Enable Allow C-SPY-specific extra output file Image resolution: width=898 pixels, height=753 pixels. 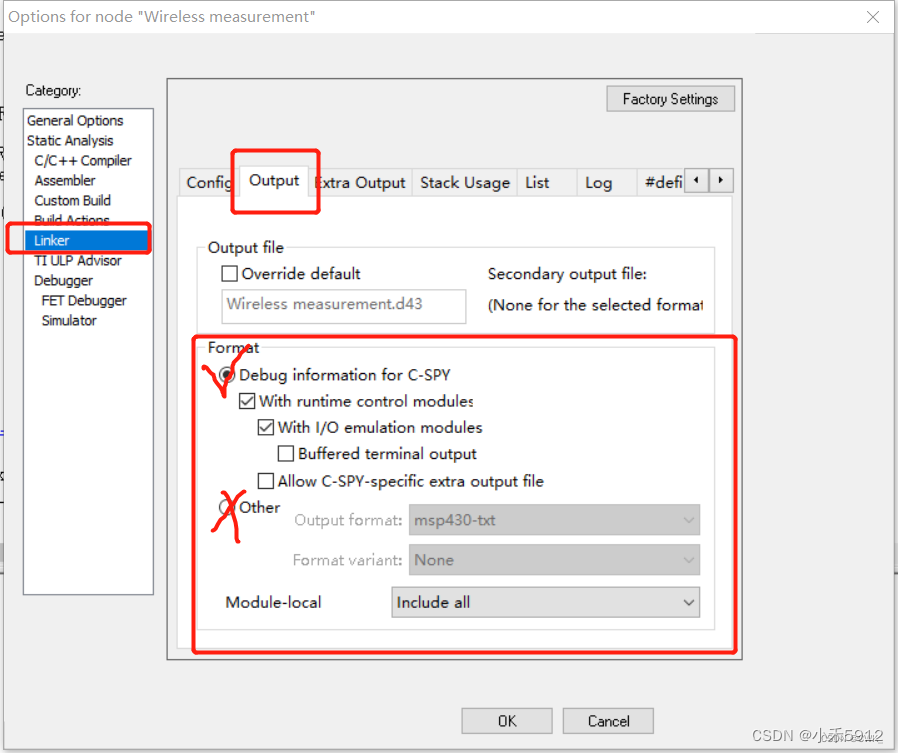pos(266,481)
